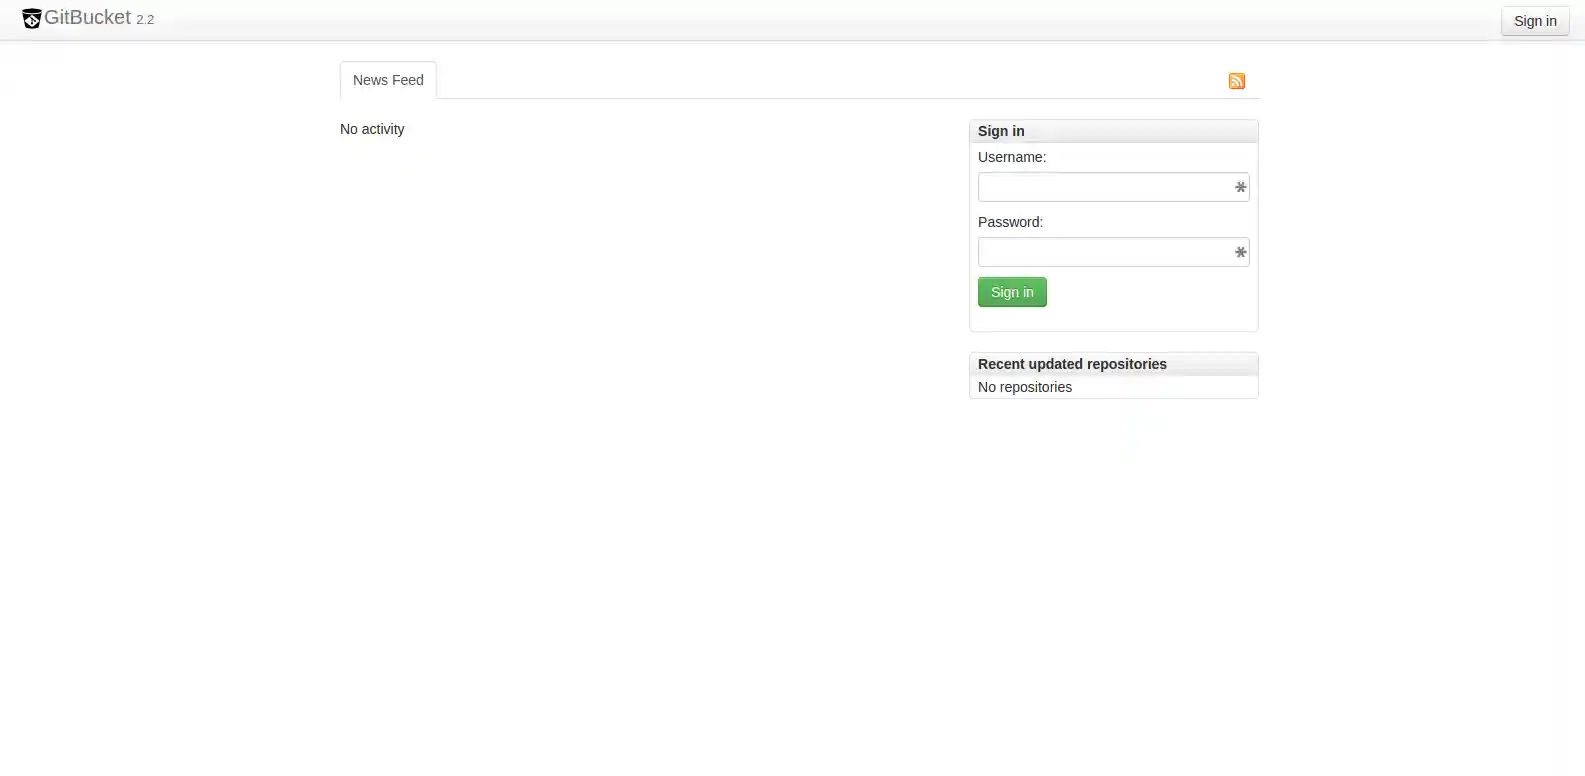Click the Sign in panel heading
1585x776 pixels.
(1001, 131)
